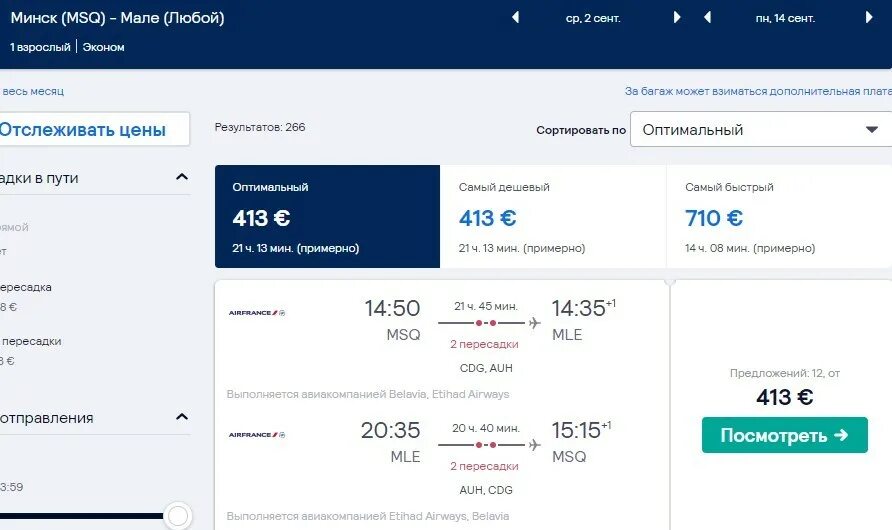
Task: Go to next return date after пн, 14 сент.
Action: tap(869, 18)
